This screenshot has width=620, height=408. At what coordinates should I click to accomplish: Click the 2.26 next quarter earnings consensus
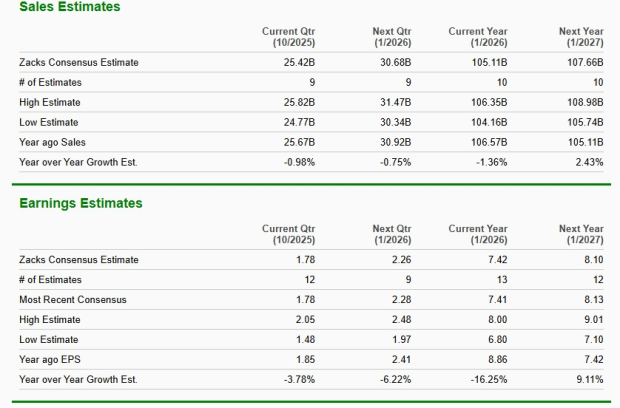click(x=401, y=260)
